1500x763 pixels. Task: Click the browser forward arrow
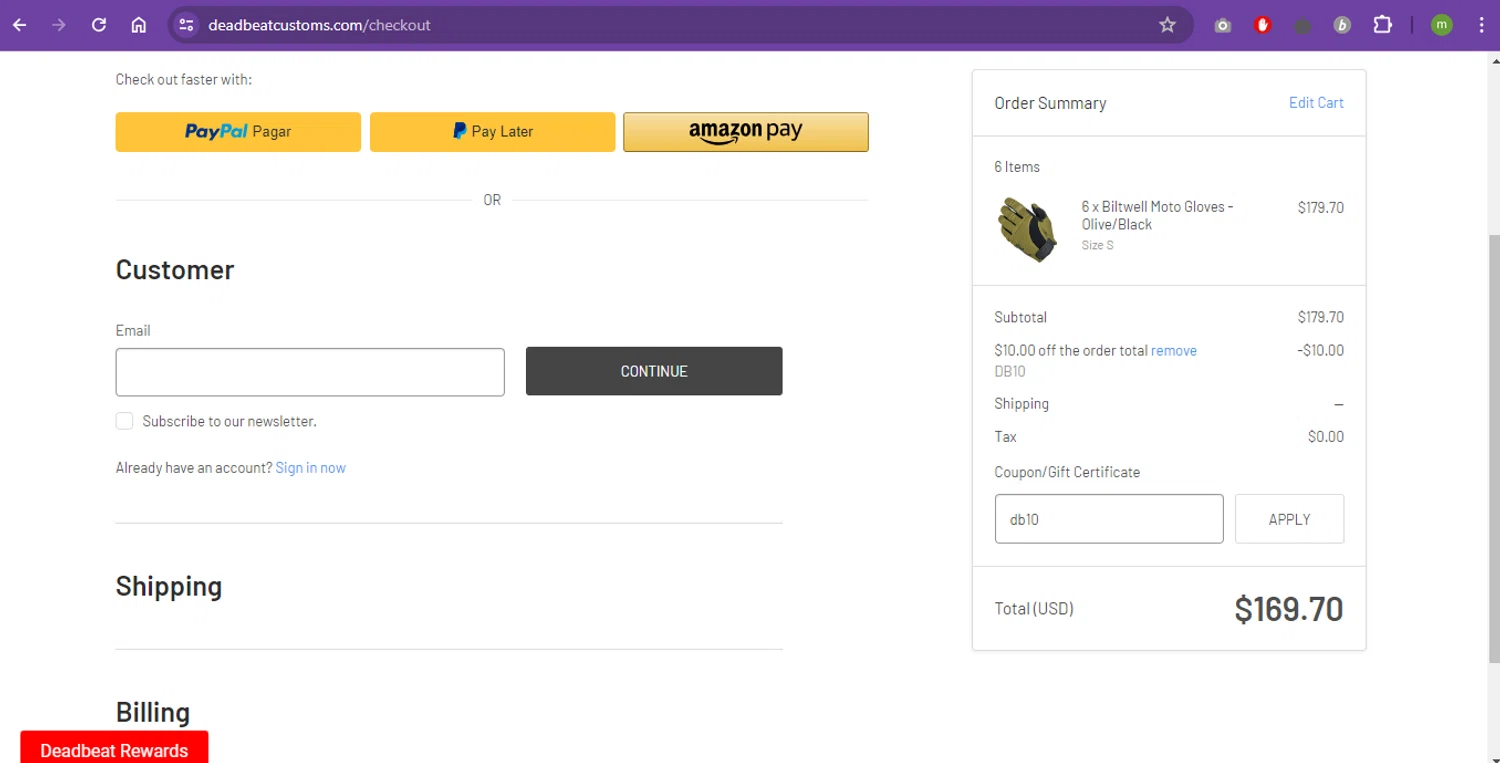[59, 25]
